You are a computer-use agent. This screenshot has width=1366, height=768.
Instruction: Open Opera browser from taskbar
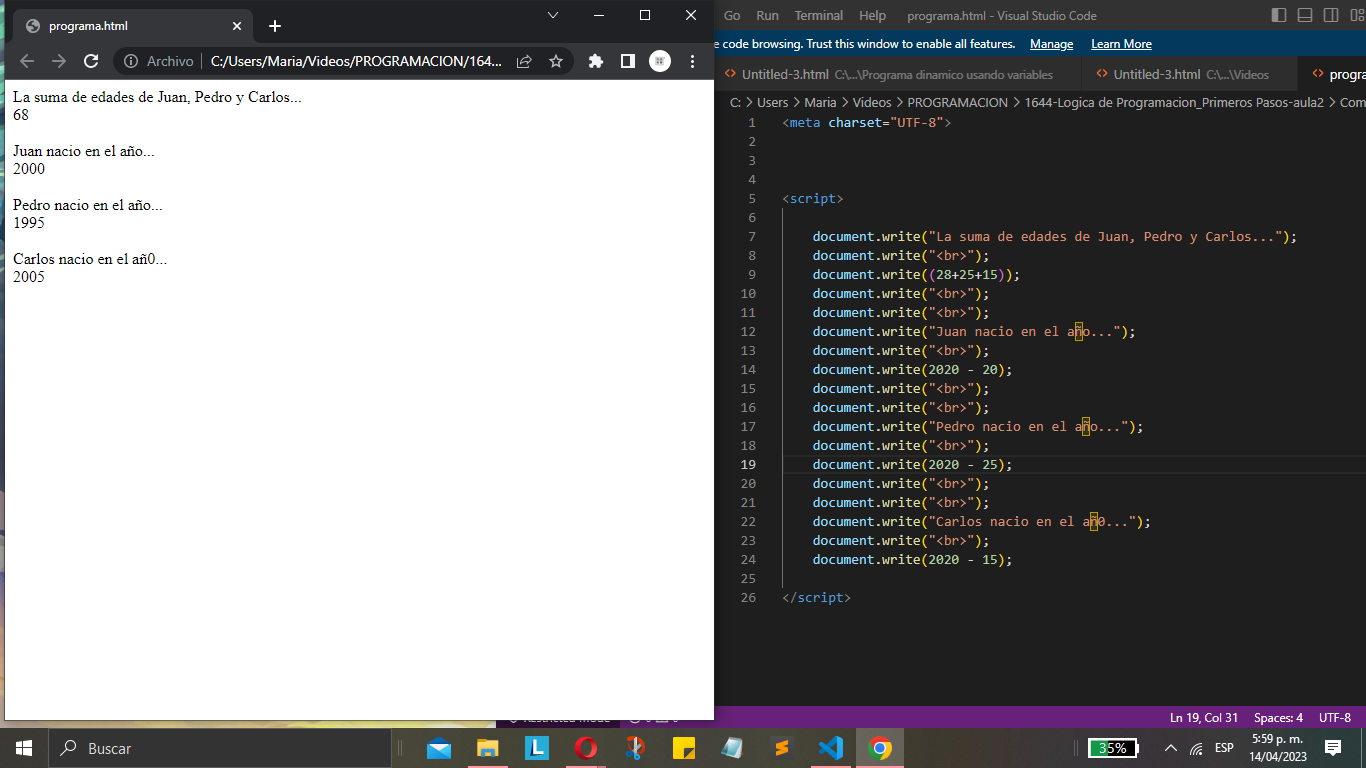tap(586, 748)
